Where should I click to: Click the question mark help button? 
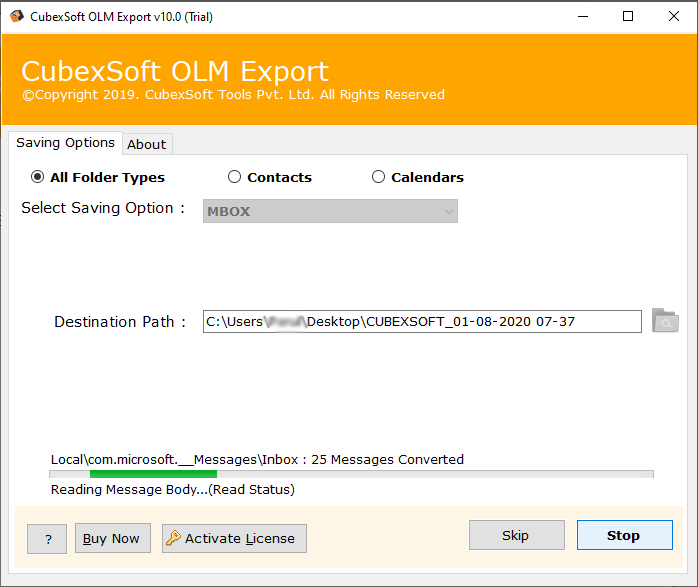tap(47, 539)
